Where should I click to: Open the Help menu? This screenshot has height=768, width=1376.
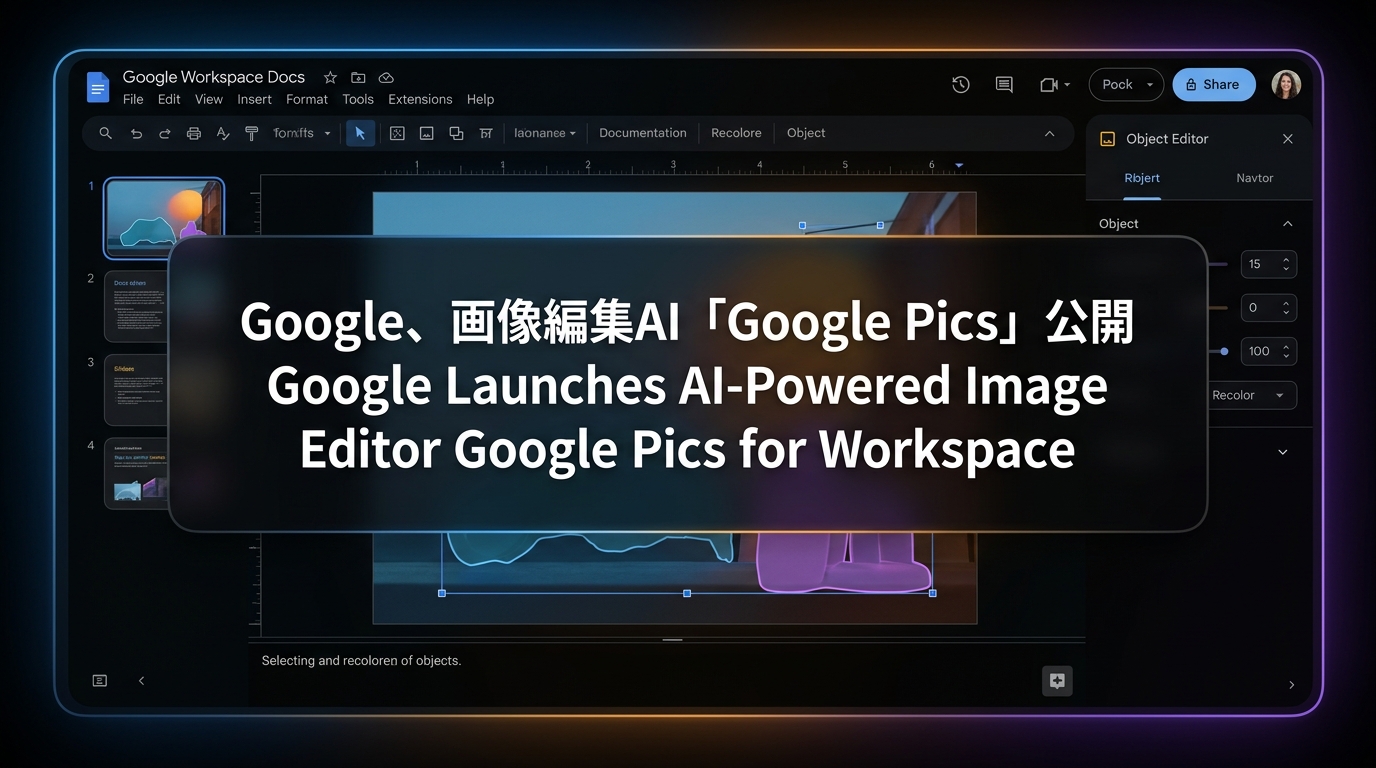(480, 99)
